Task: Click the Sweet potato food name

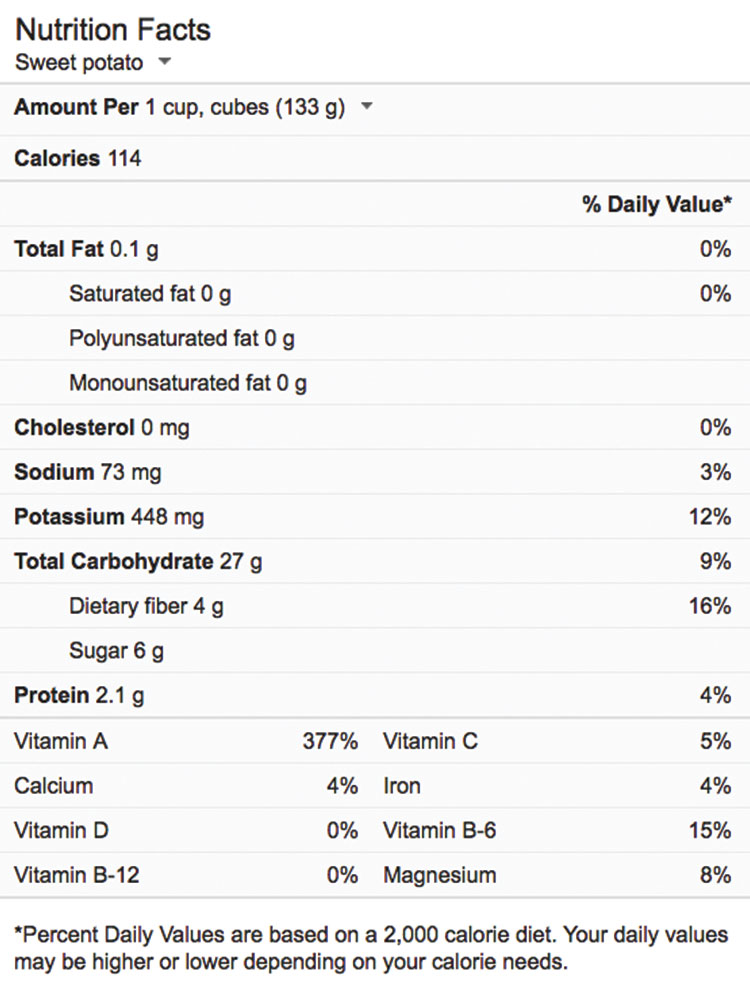Action: pos(78,63)
